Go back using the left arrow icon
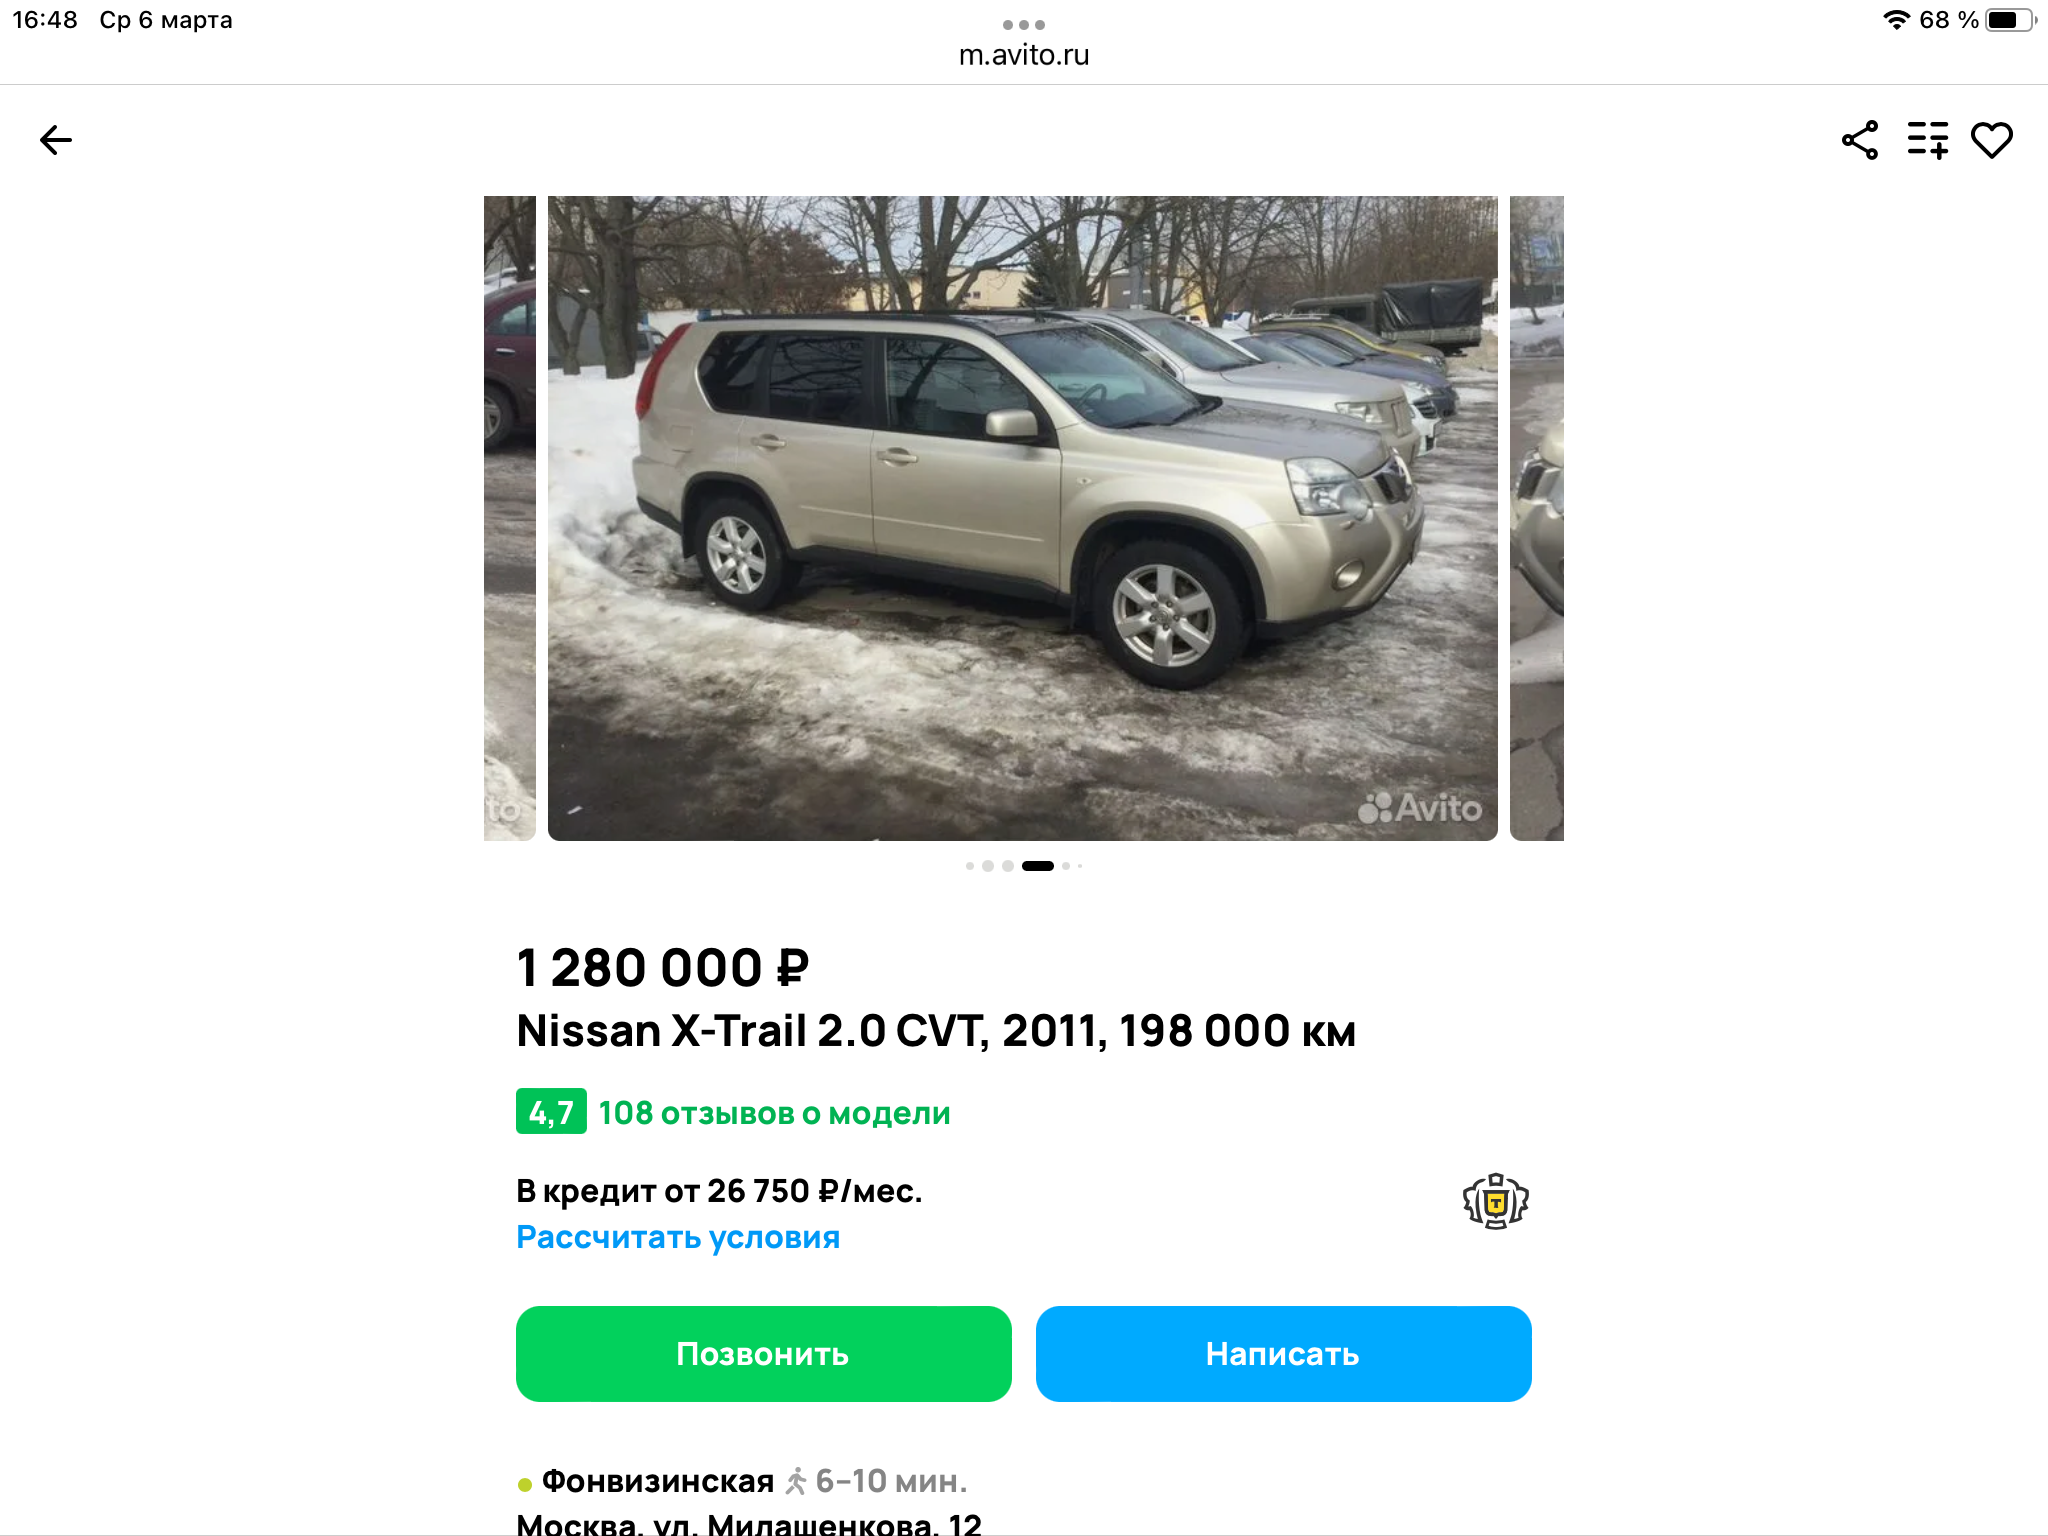 click(x=56, y=140)
